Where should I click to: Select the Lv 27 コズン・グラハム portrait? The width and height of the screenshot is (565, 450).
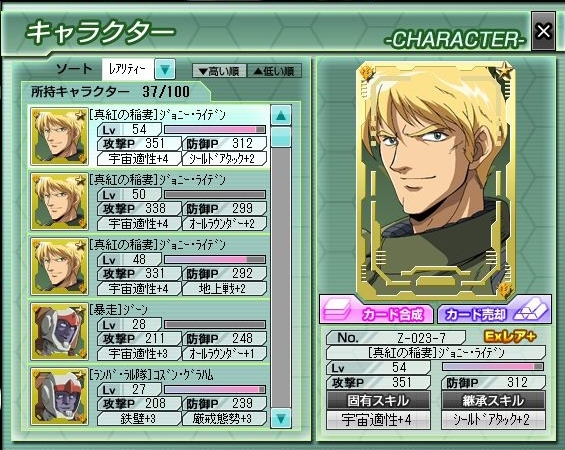point(59,396)
